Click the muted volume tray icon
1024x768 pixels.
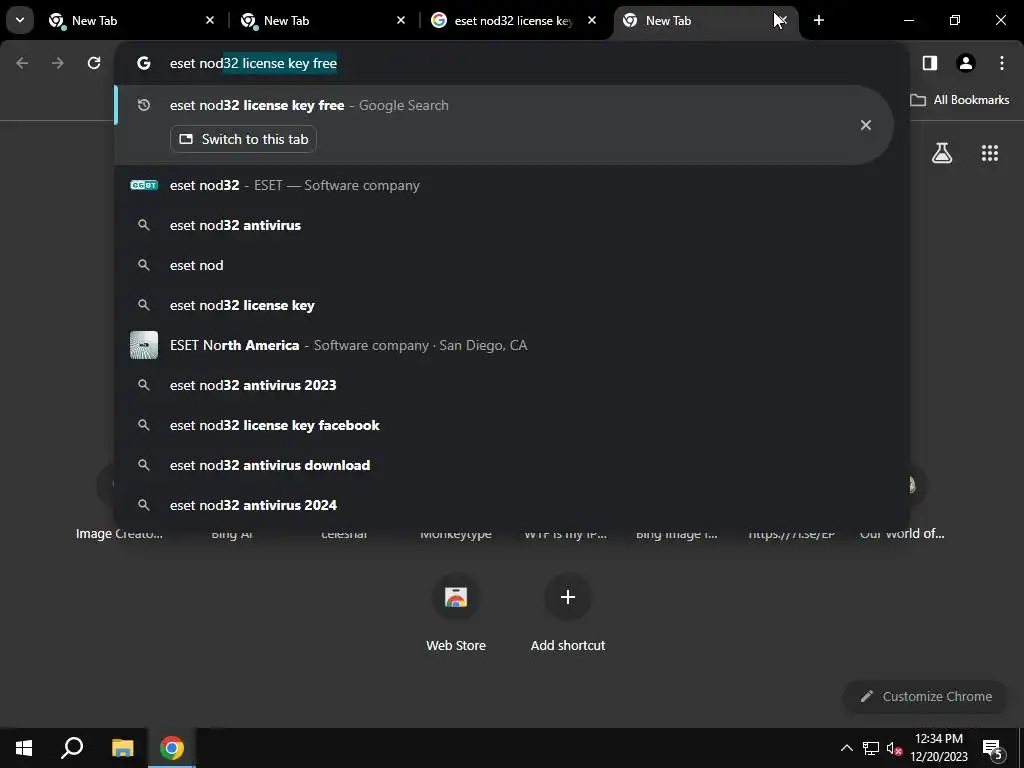[894, 748]
